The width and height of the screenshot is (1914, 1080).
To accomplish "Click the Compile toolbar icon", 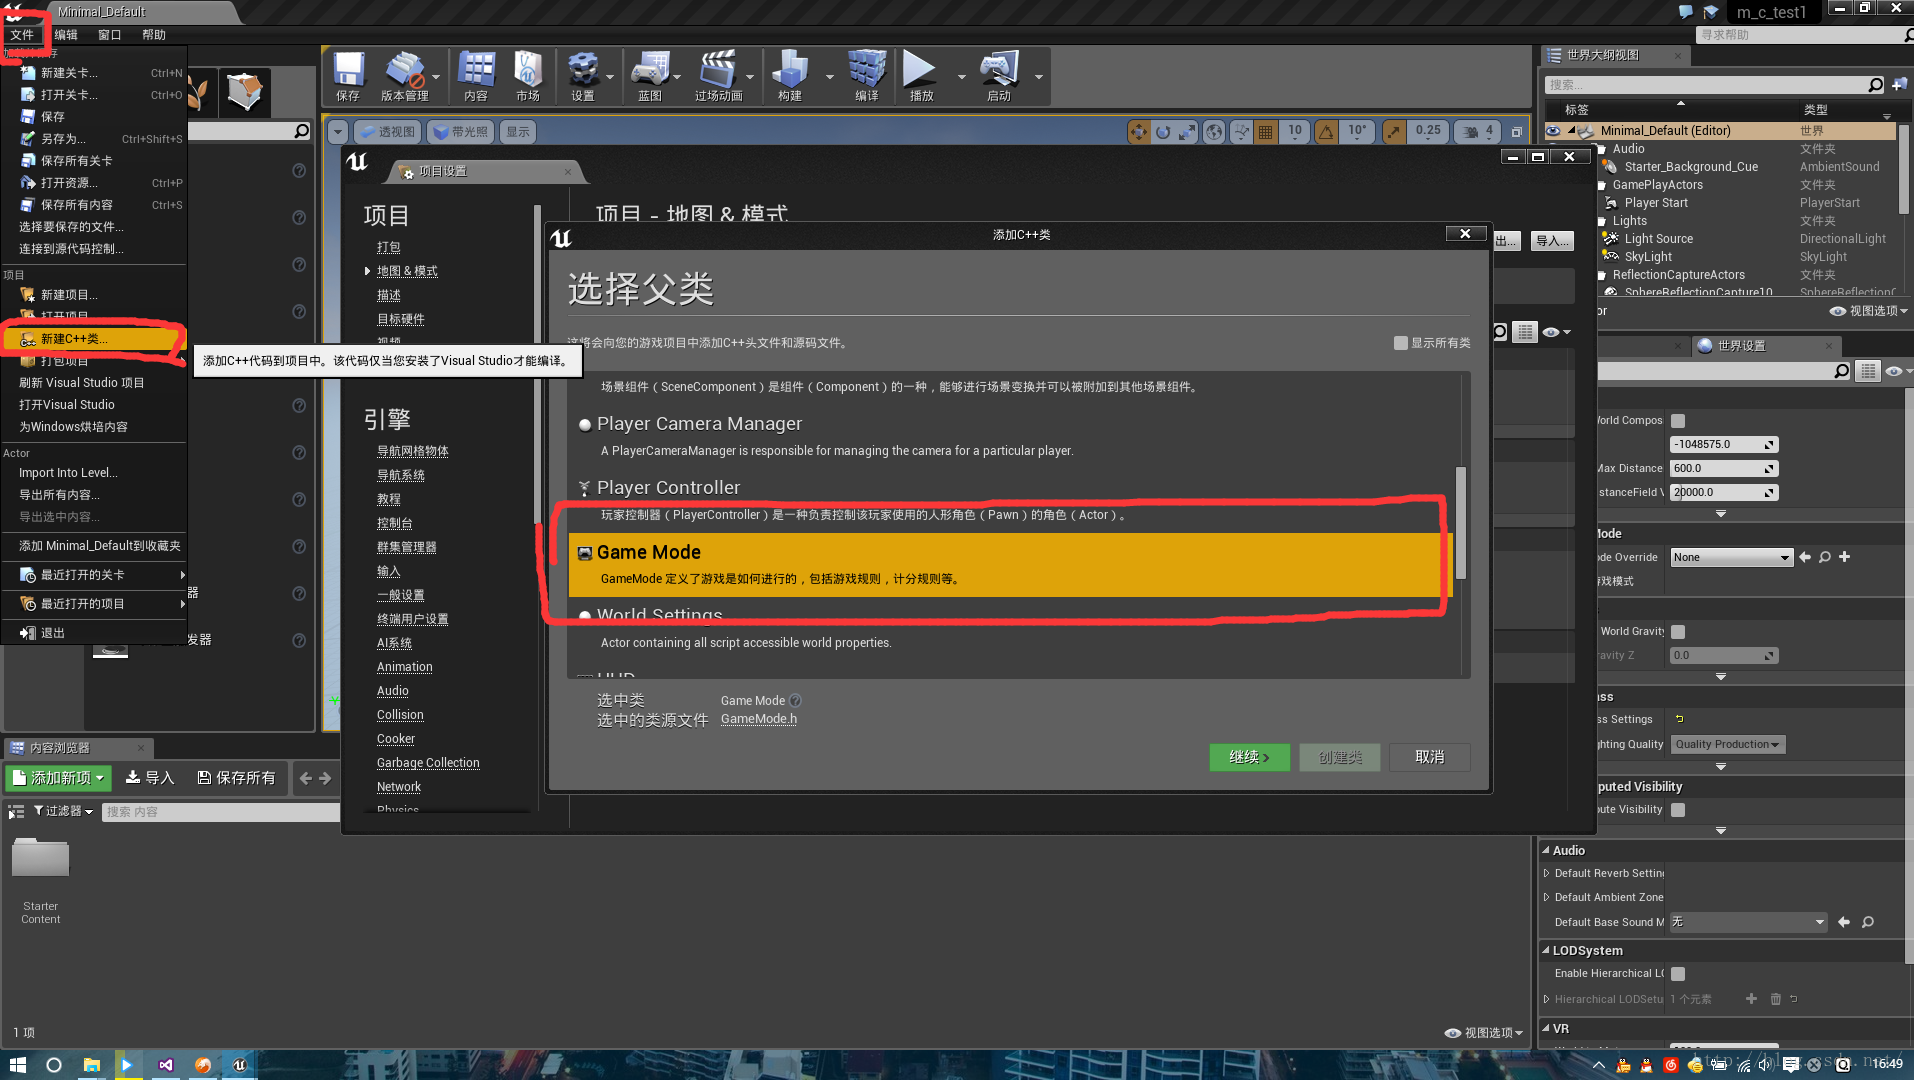I will coord(867,76).
